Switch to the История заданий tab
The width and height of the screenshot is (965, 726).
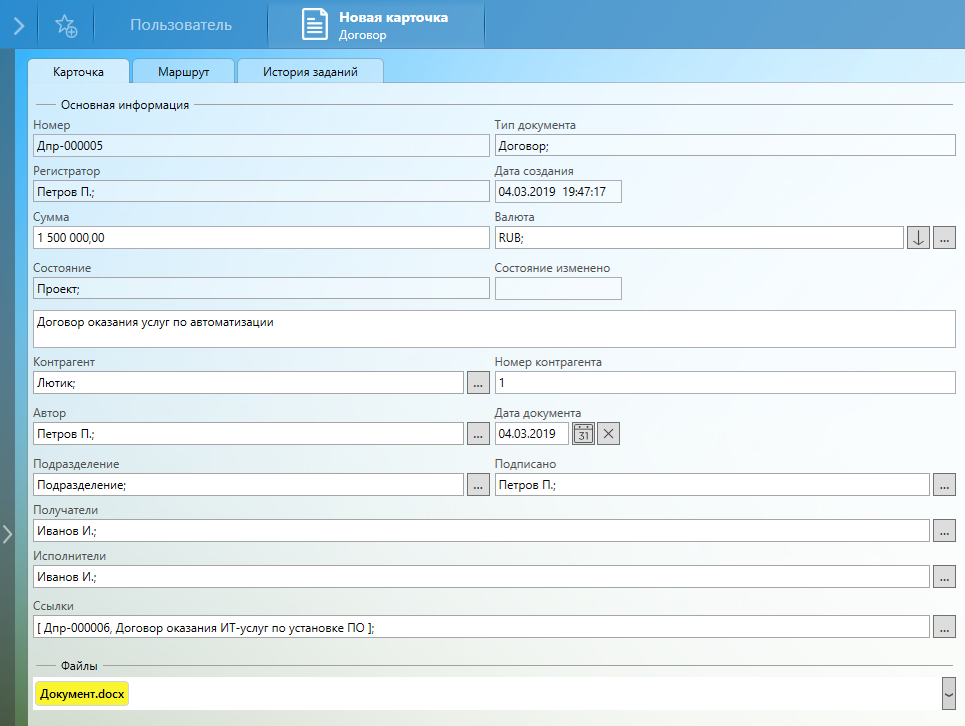click(x=310, y=72)
